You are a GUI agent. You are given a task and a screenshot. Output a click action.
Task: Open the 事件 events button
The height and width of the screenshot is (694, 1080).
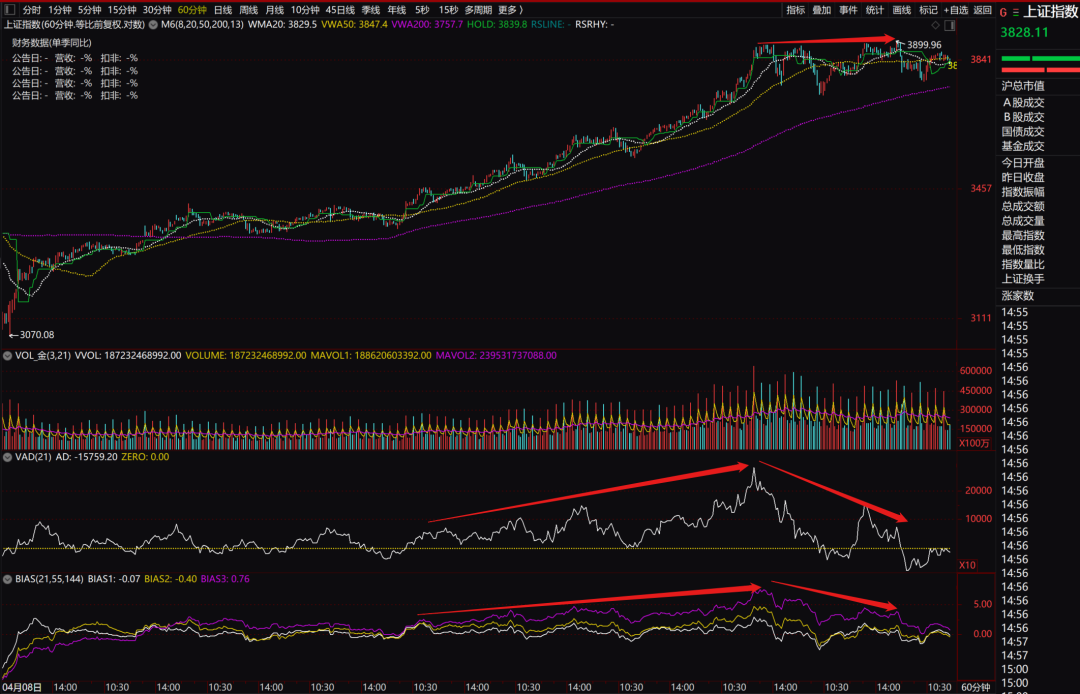849,10
